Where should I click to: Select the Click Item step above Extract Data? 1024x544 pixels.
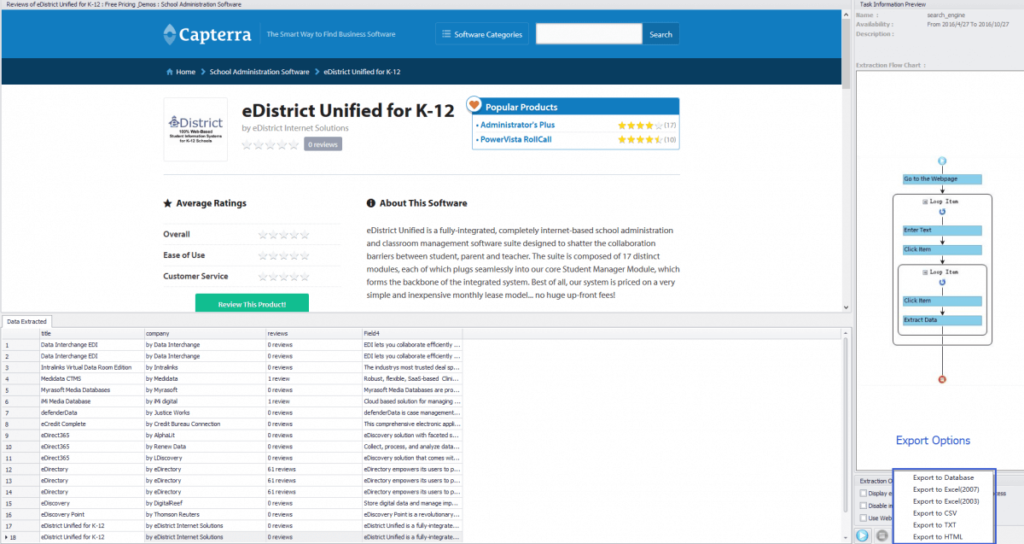coord(942,301)
